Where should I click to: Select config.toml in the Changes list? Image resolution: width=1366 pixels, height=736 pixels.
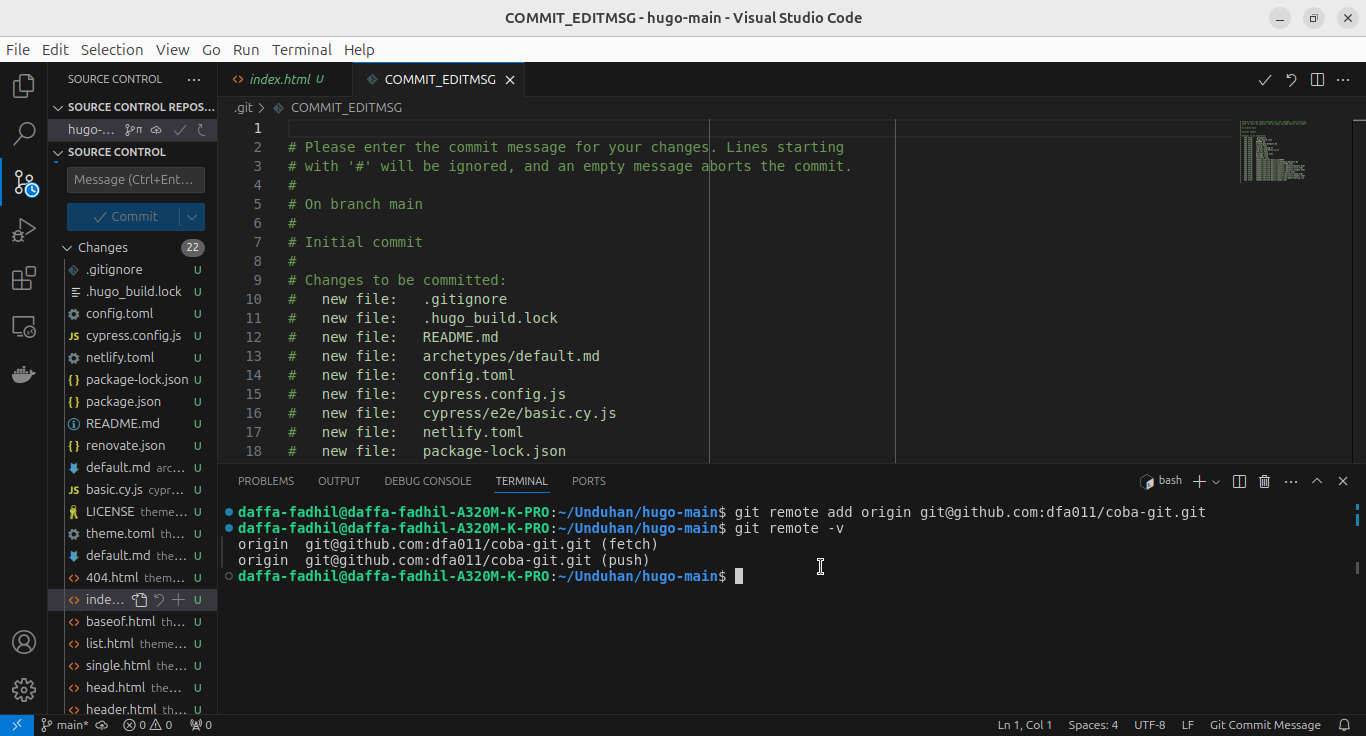tap(132, 313)
